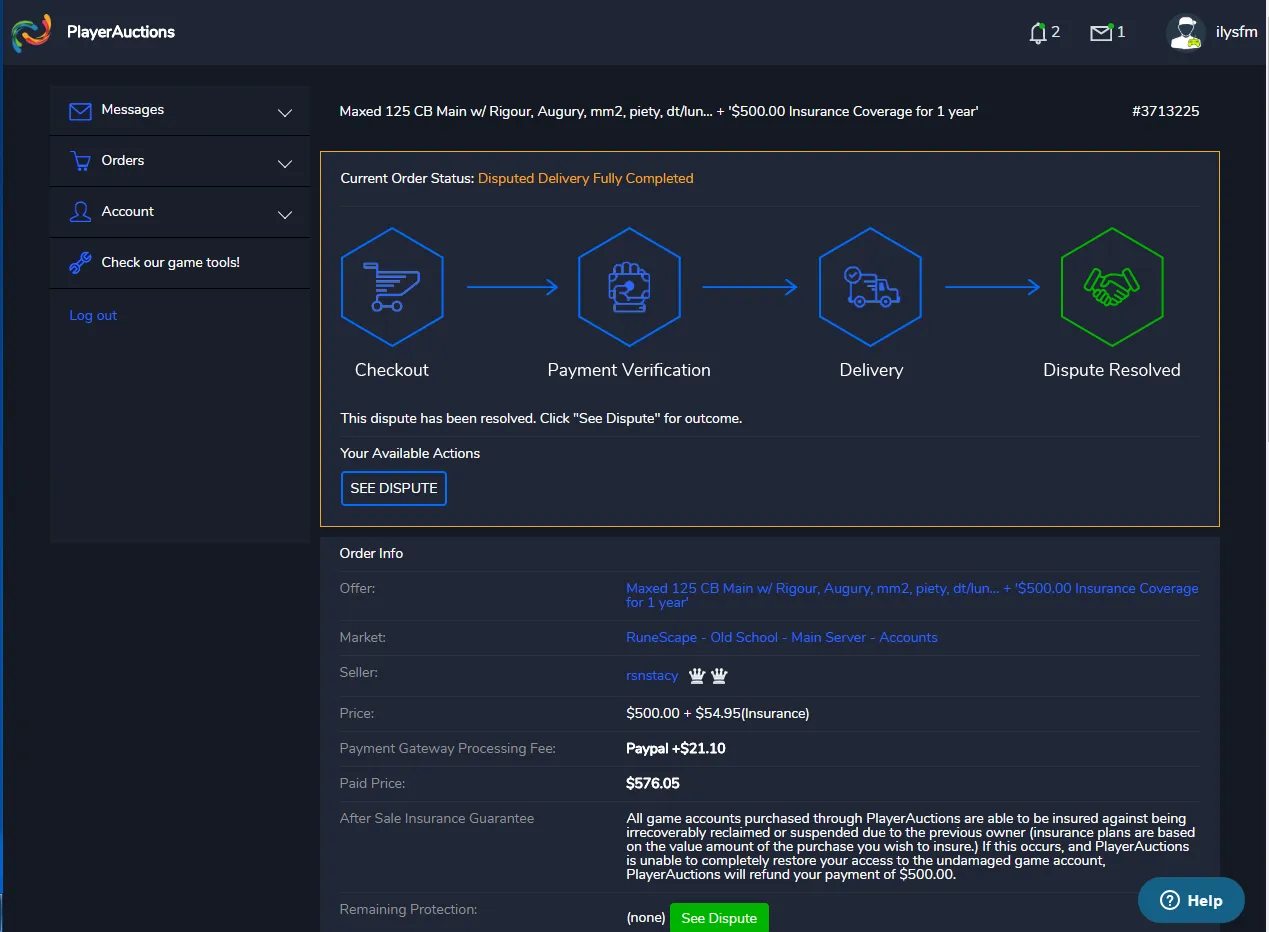Click the Your Available Actions label
The image size is (1269, 932).
click(410, 453)
